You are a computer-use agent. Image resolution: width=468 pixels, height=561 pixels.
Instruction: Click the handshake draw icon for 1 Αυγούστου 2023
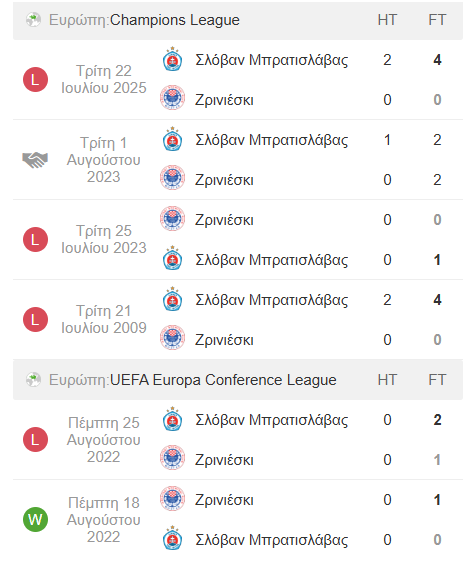coord(35,160)
